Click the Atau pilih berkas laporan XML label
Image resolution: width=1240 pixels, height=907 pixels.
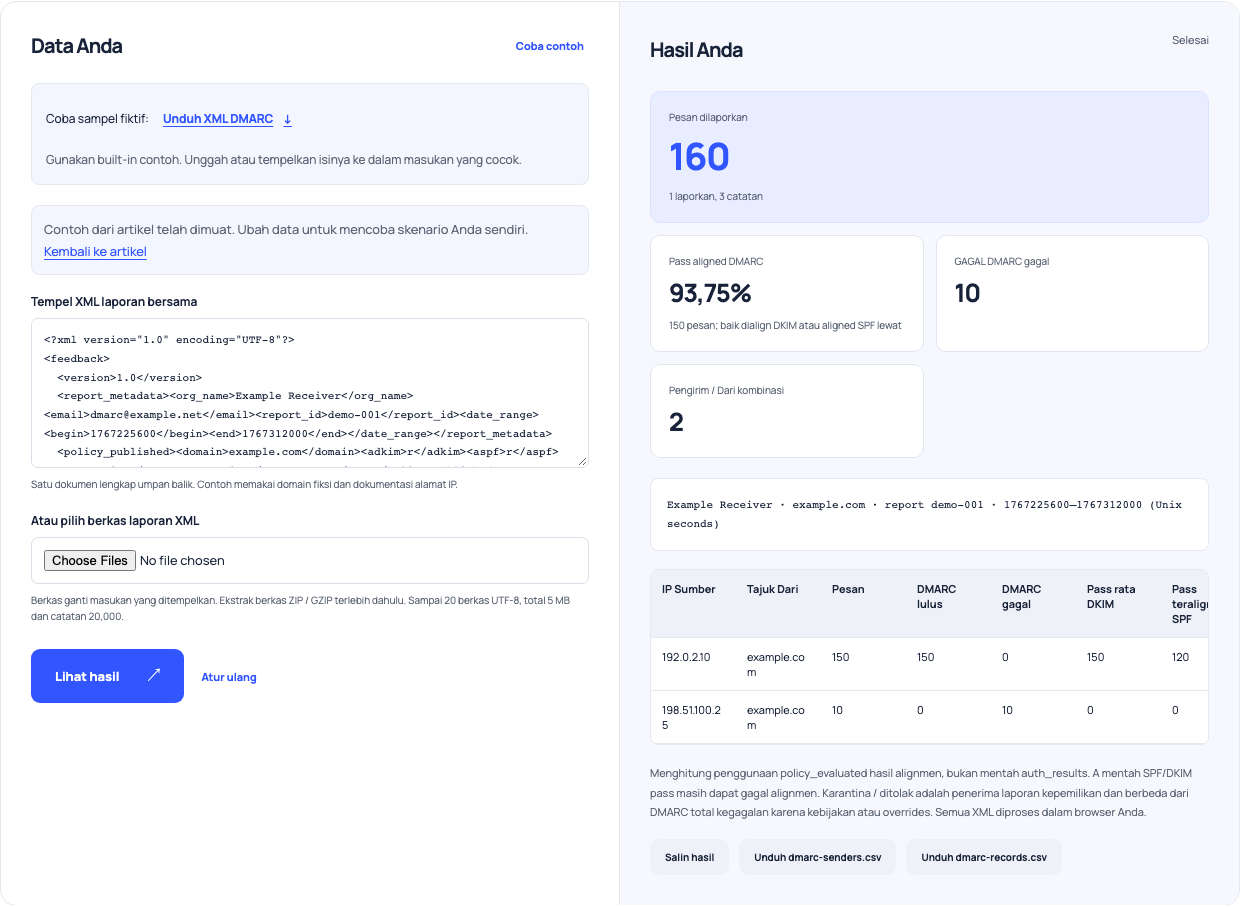pyautogui.click(x=116, y=521)
